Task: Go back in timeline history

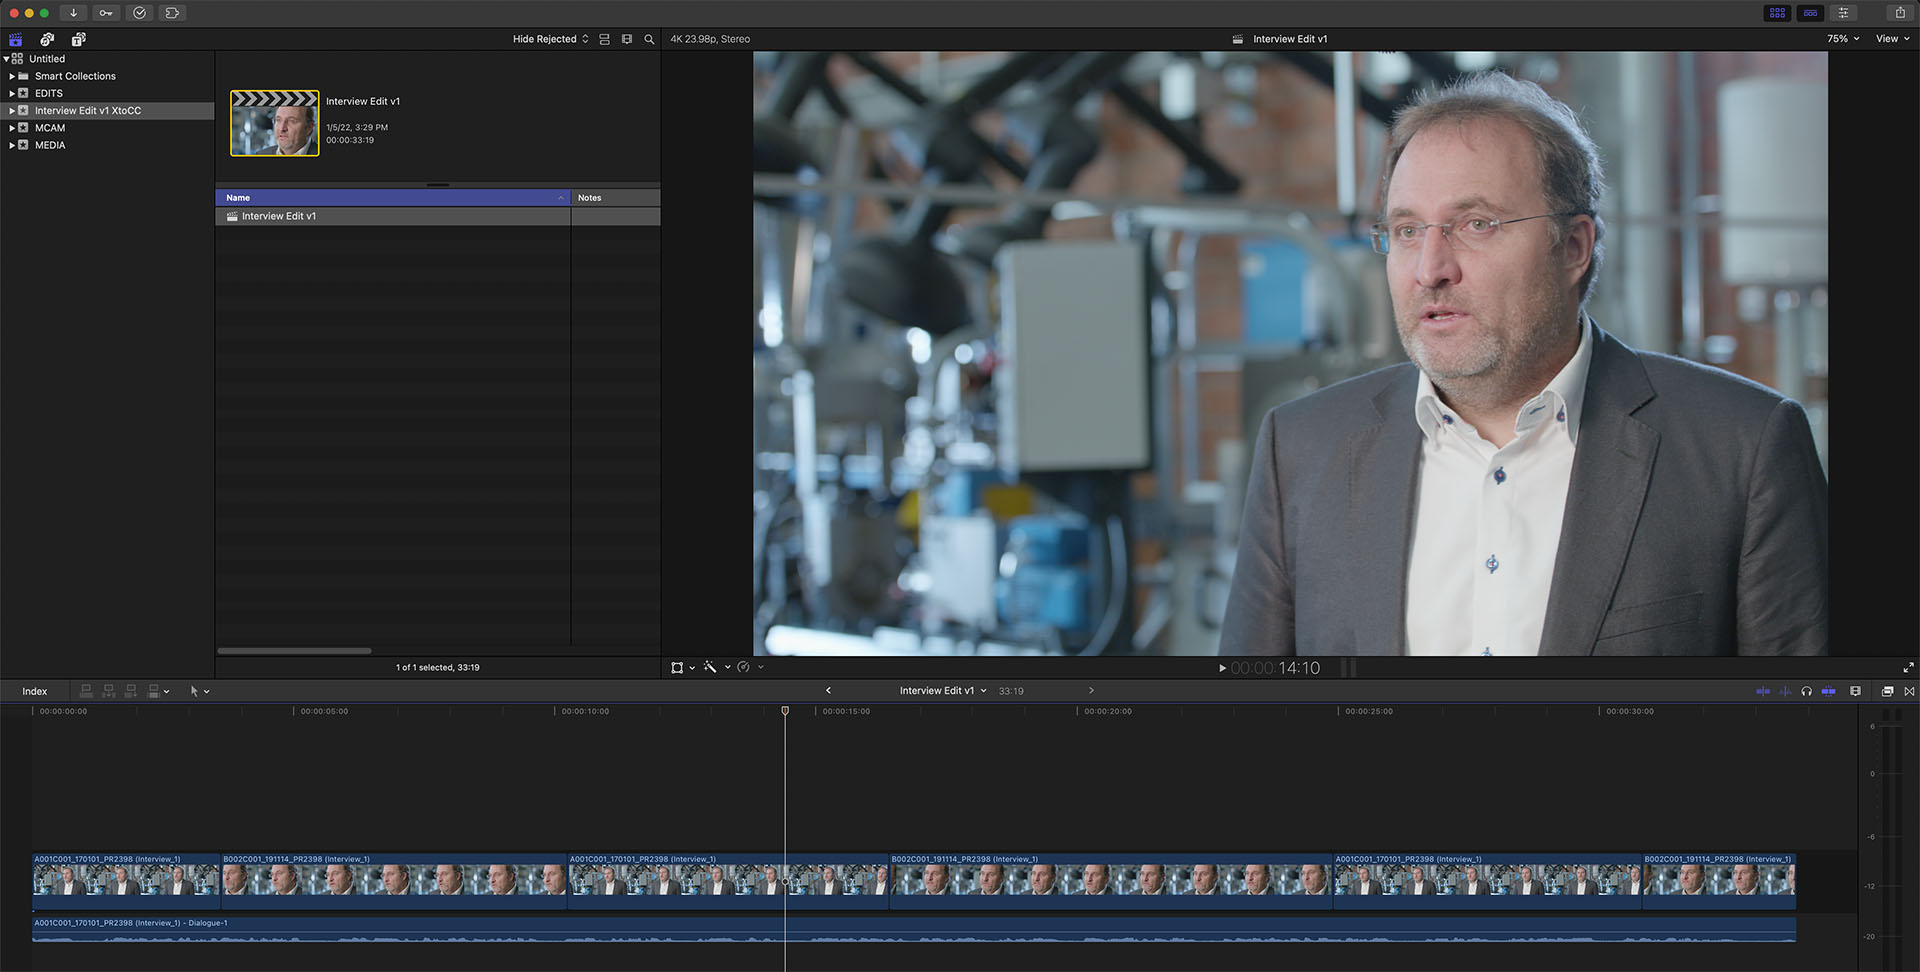Action: (828, 690)
